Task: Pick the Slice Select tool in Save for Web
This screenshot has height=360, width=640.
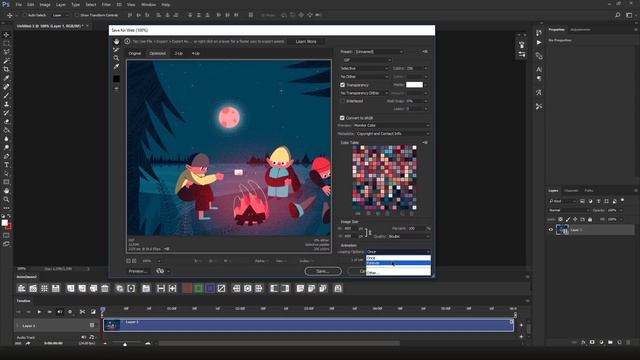Action: tap(116, 50)
